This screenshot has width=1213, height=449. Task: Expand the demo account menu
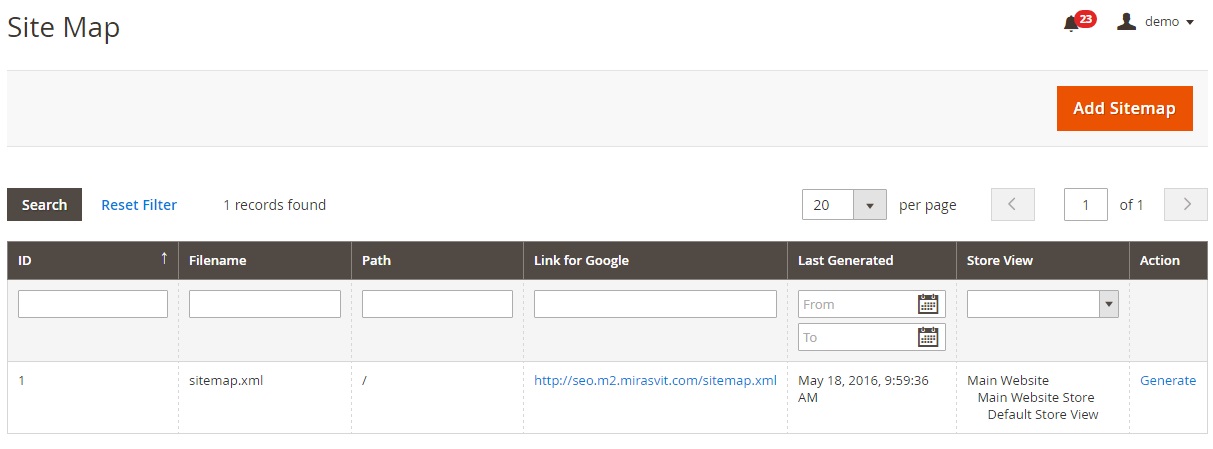pyautogui.click(x=1189, y=22)
